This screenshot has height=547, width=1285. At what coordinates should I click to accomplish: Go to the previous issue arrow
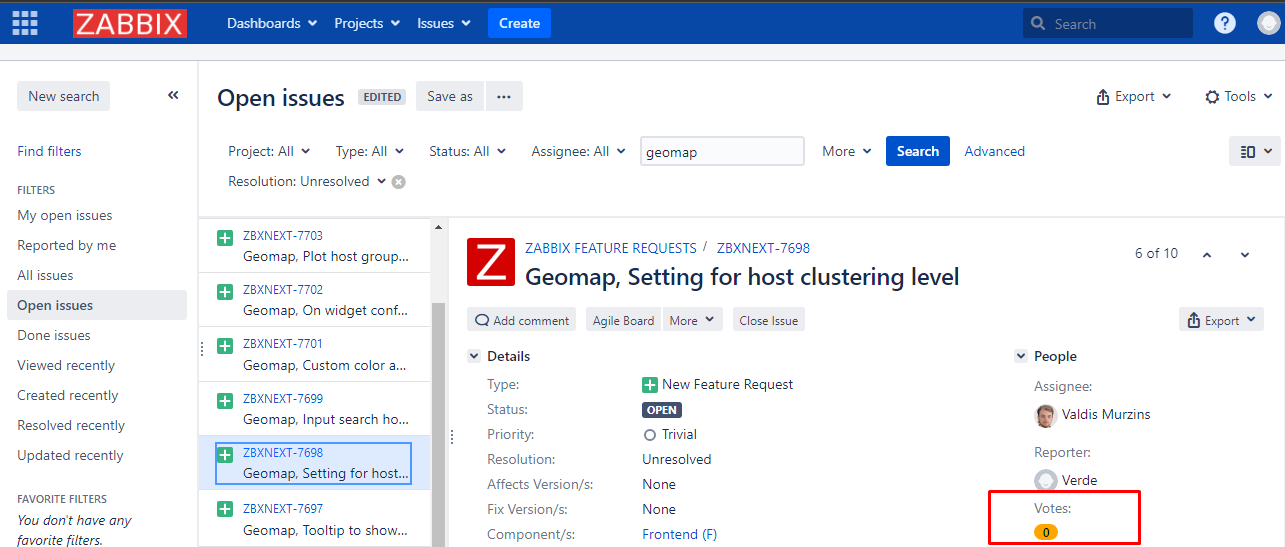[x=1207, y=255]
